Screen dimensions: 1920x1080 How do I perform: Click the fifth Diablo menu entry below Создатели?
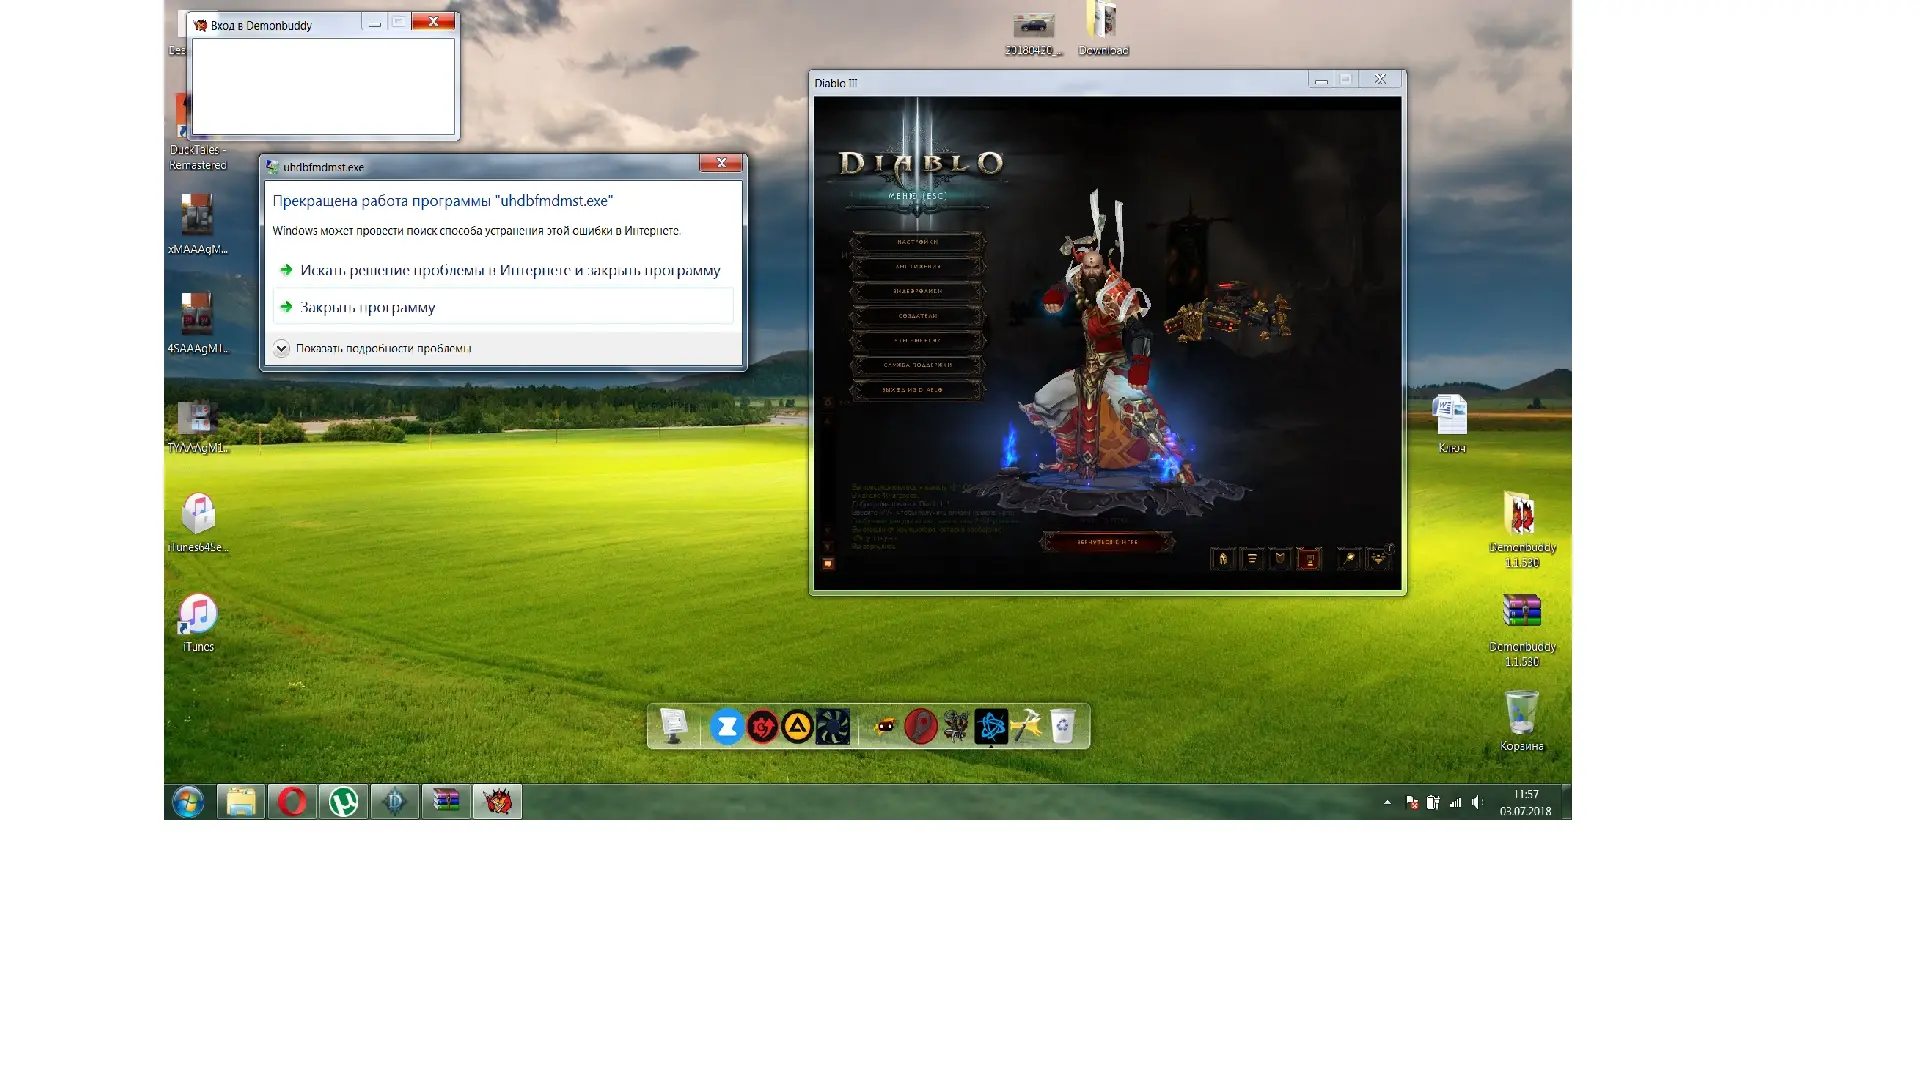click(x=917, y=341)
